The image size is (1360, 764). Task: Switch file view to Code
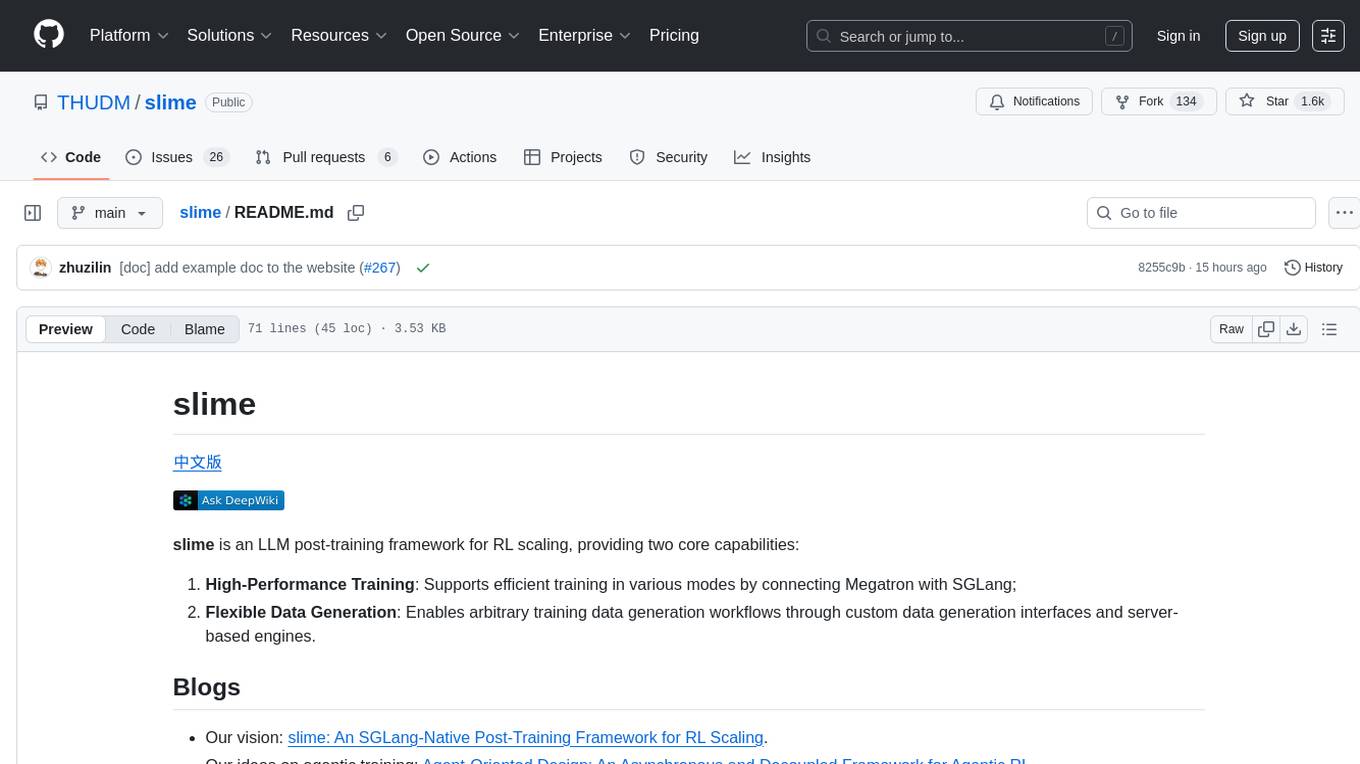138,329
